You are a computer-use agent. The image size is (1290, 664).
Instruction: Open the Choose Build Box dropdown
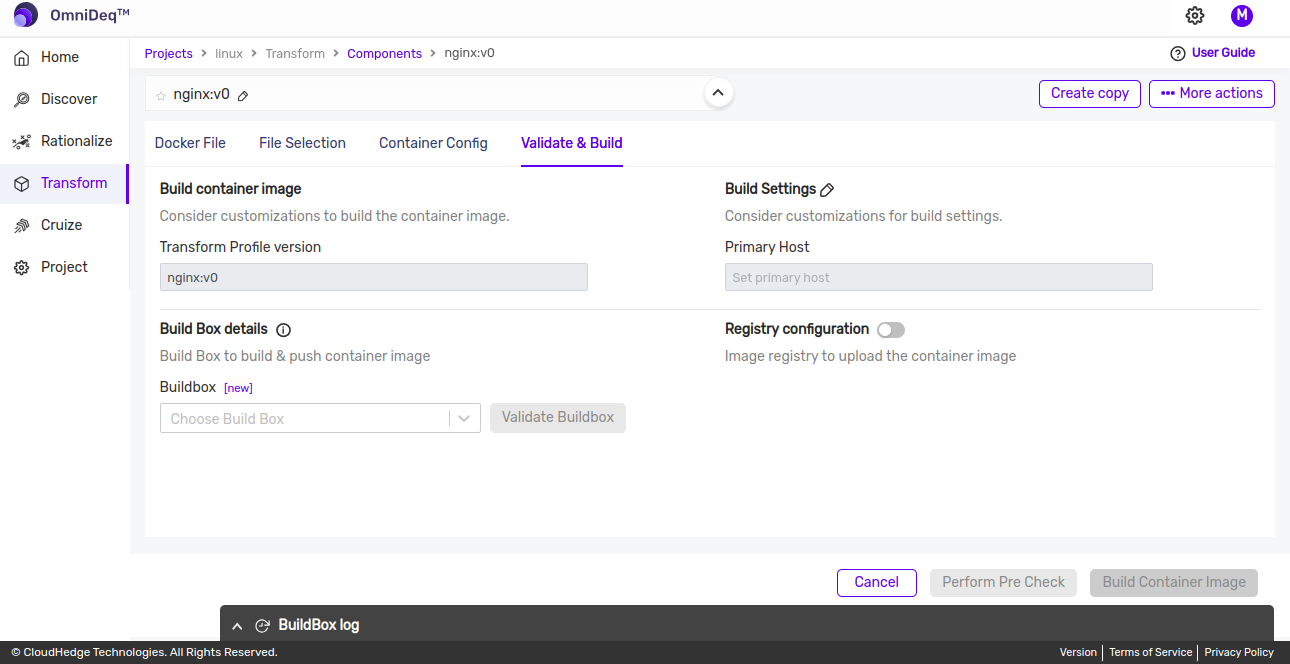[320, 418]
